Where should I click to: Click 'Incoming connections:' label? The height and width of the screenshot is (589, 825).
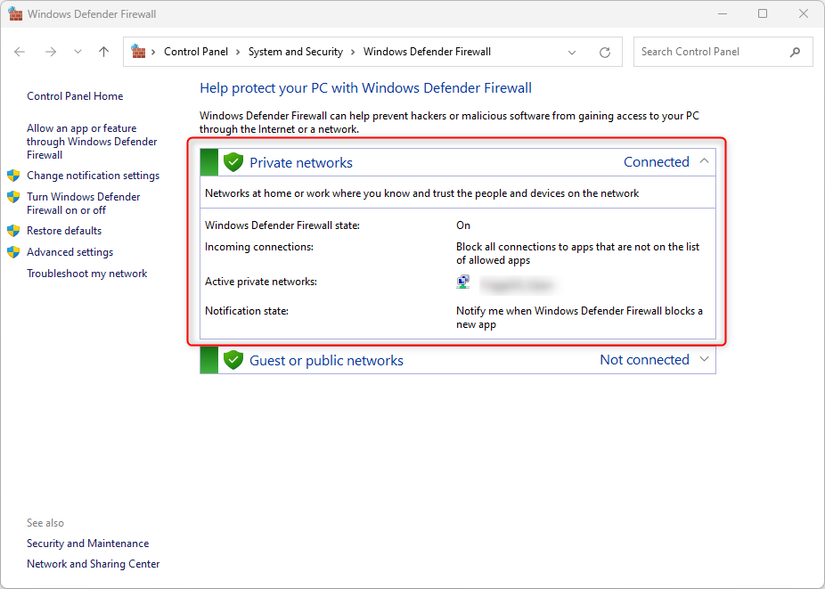point(259,247)
